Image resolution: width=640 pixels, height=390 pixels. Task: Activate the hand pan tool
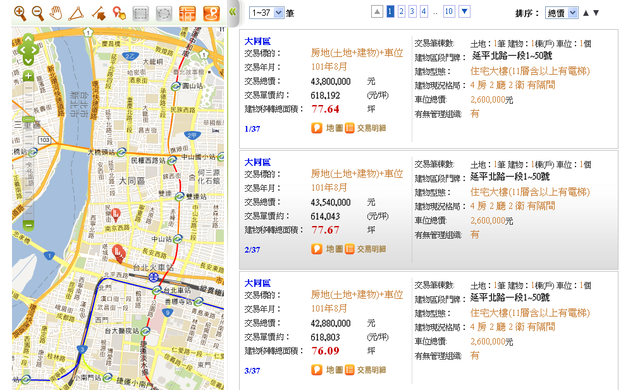56,13
